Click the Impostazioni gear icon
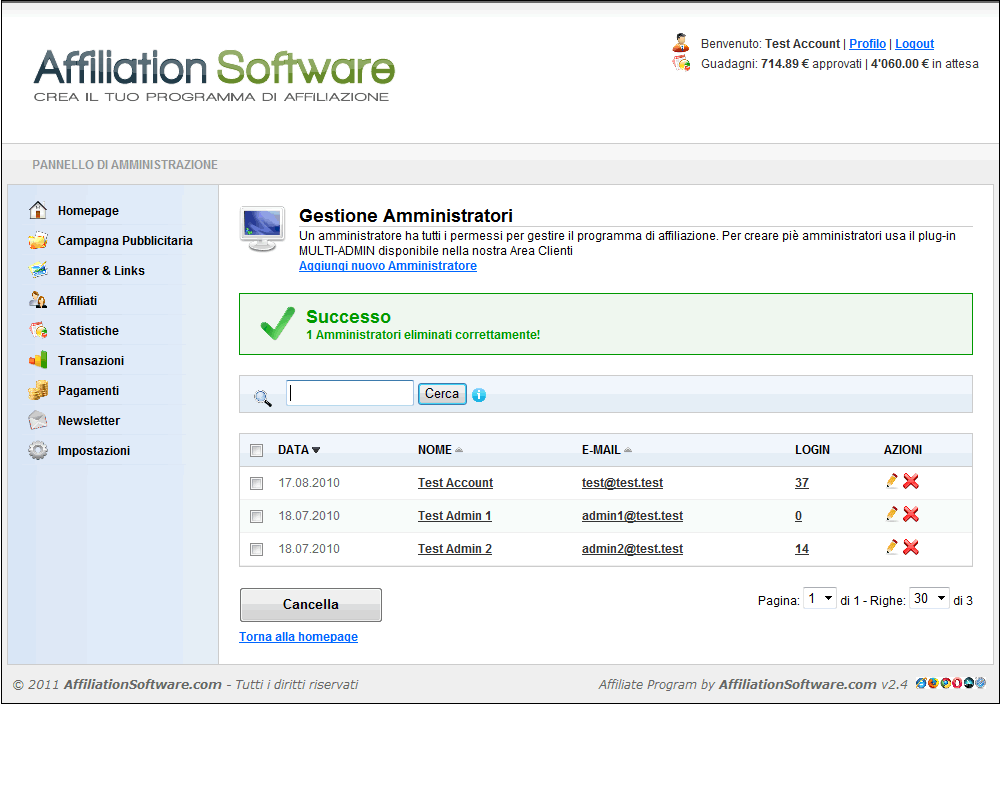 [38, 450]
